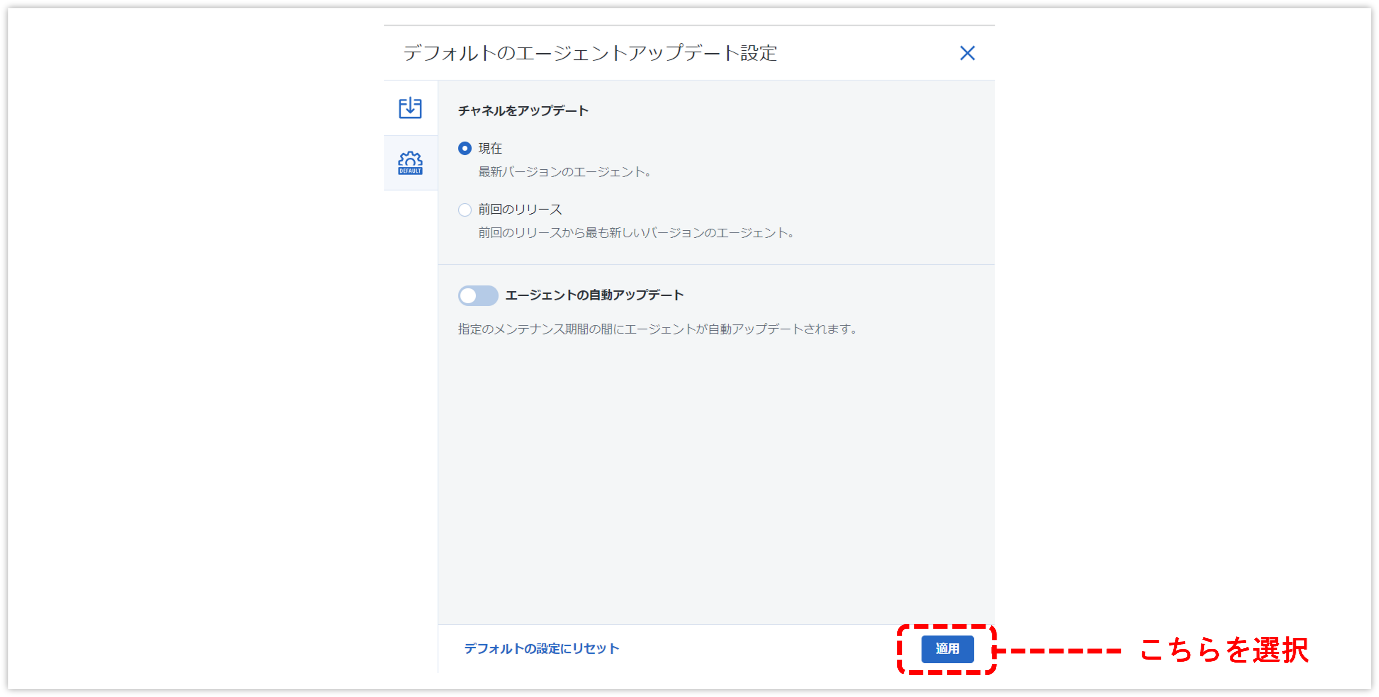The width and height of the screenshot is (1379, 697).
Task: Enable the エージェントの自動アップデート toggle switch
Action: 478,295
